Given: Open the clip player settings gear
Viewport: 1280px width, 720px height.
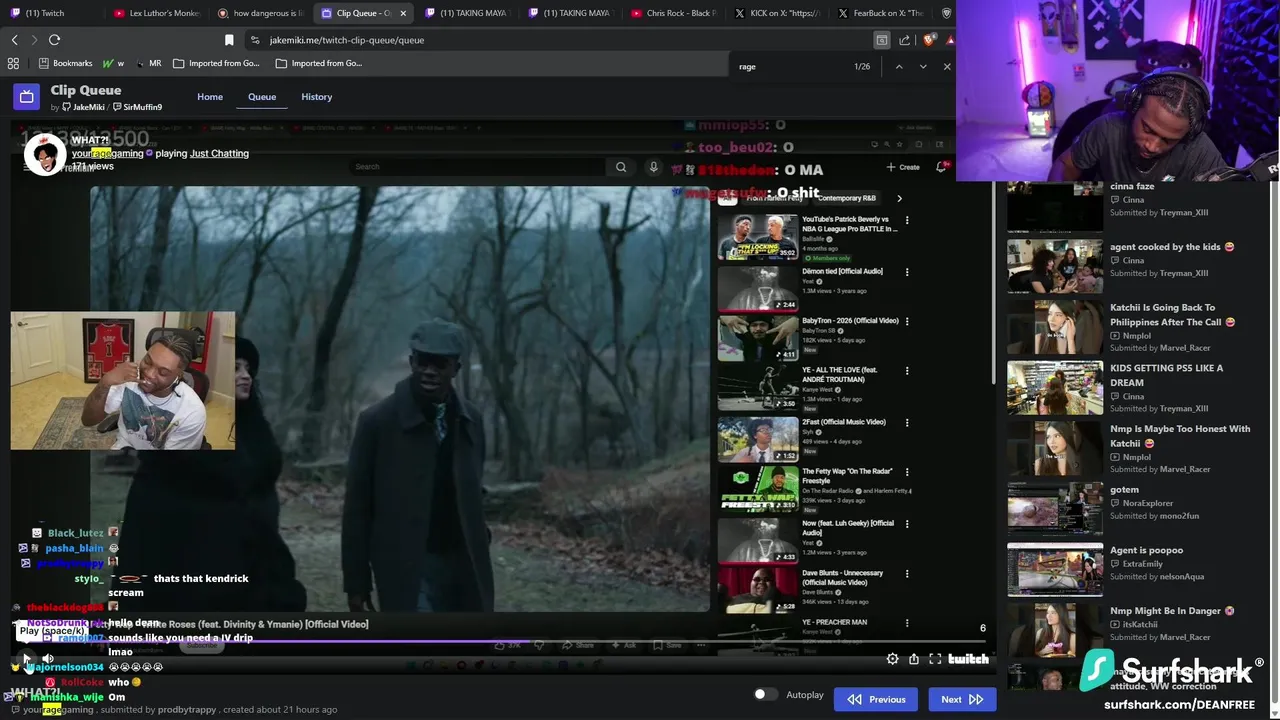Looking at the screenshot, I should [892, 659].
